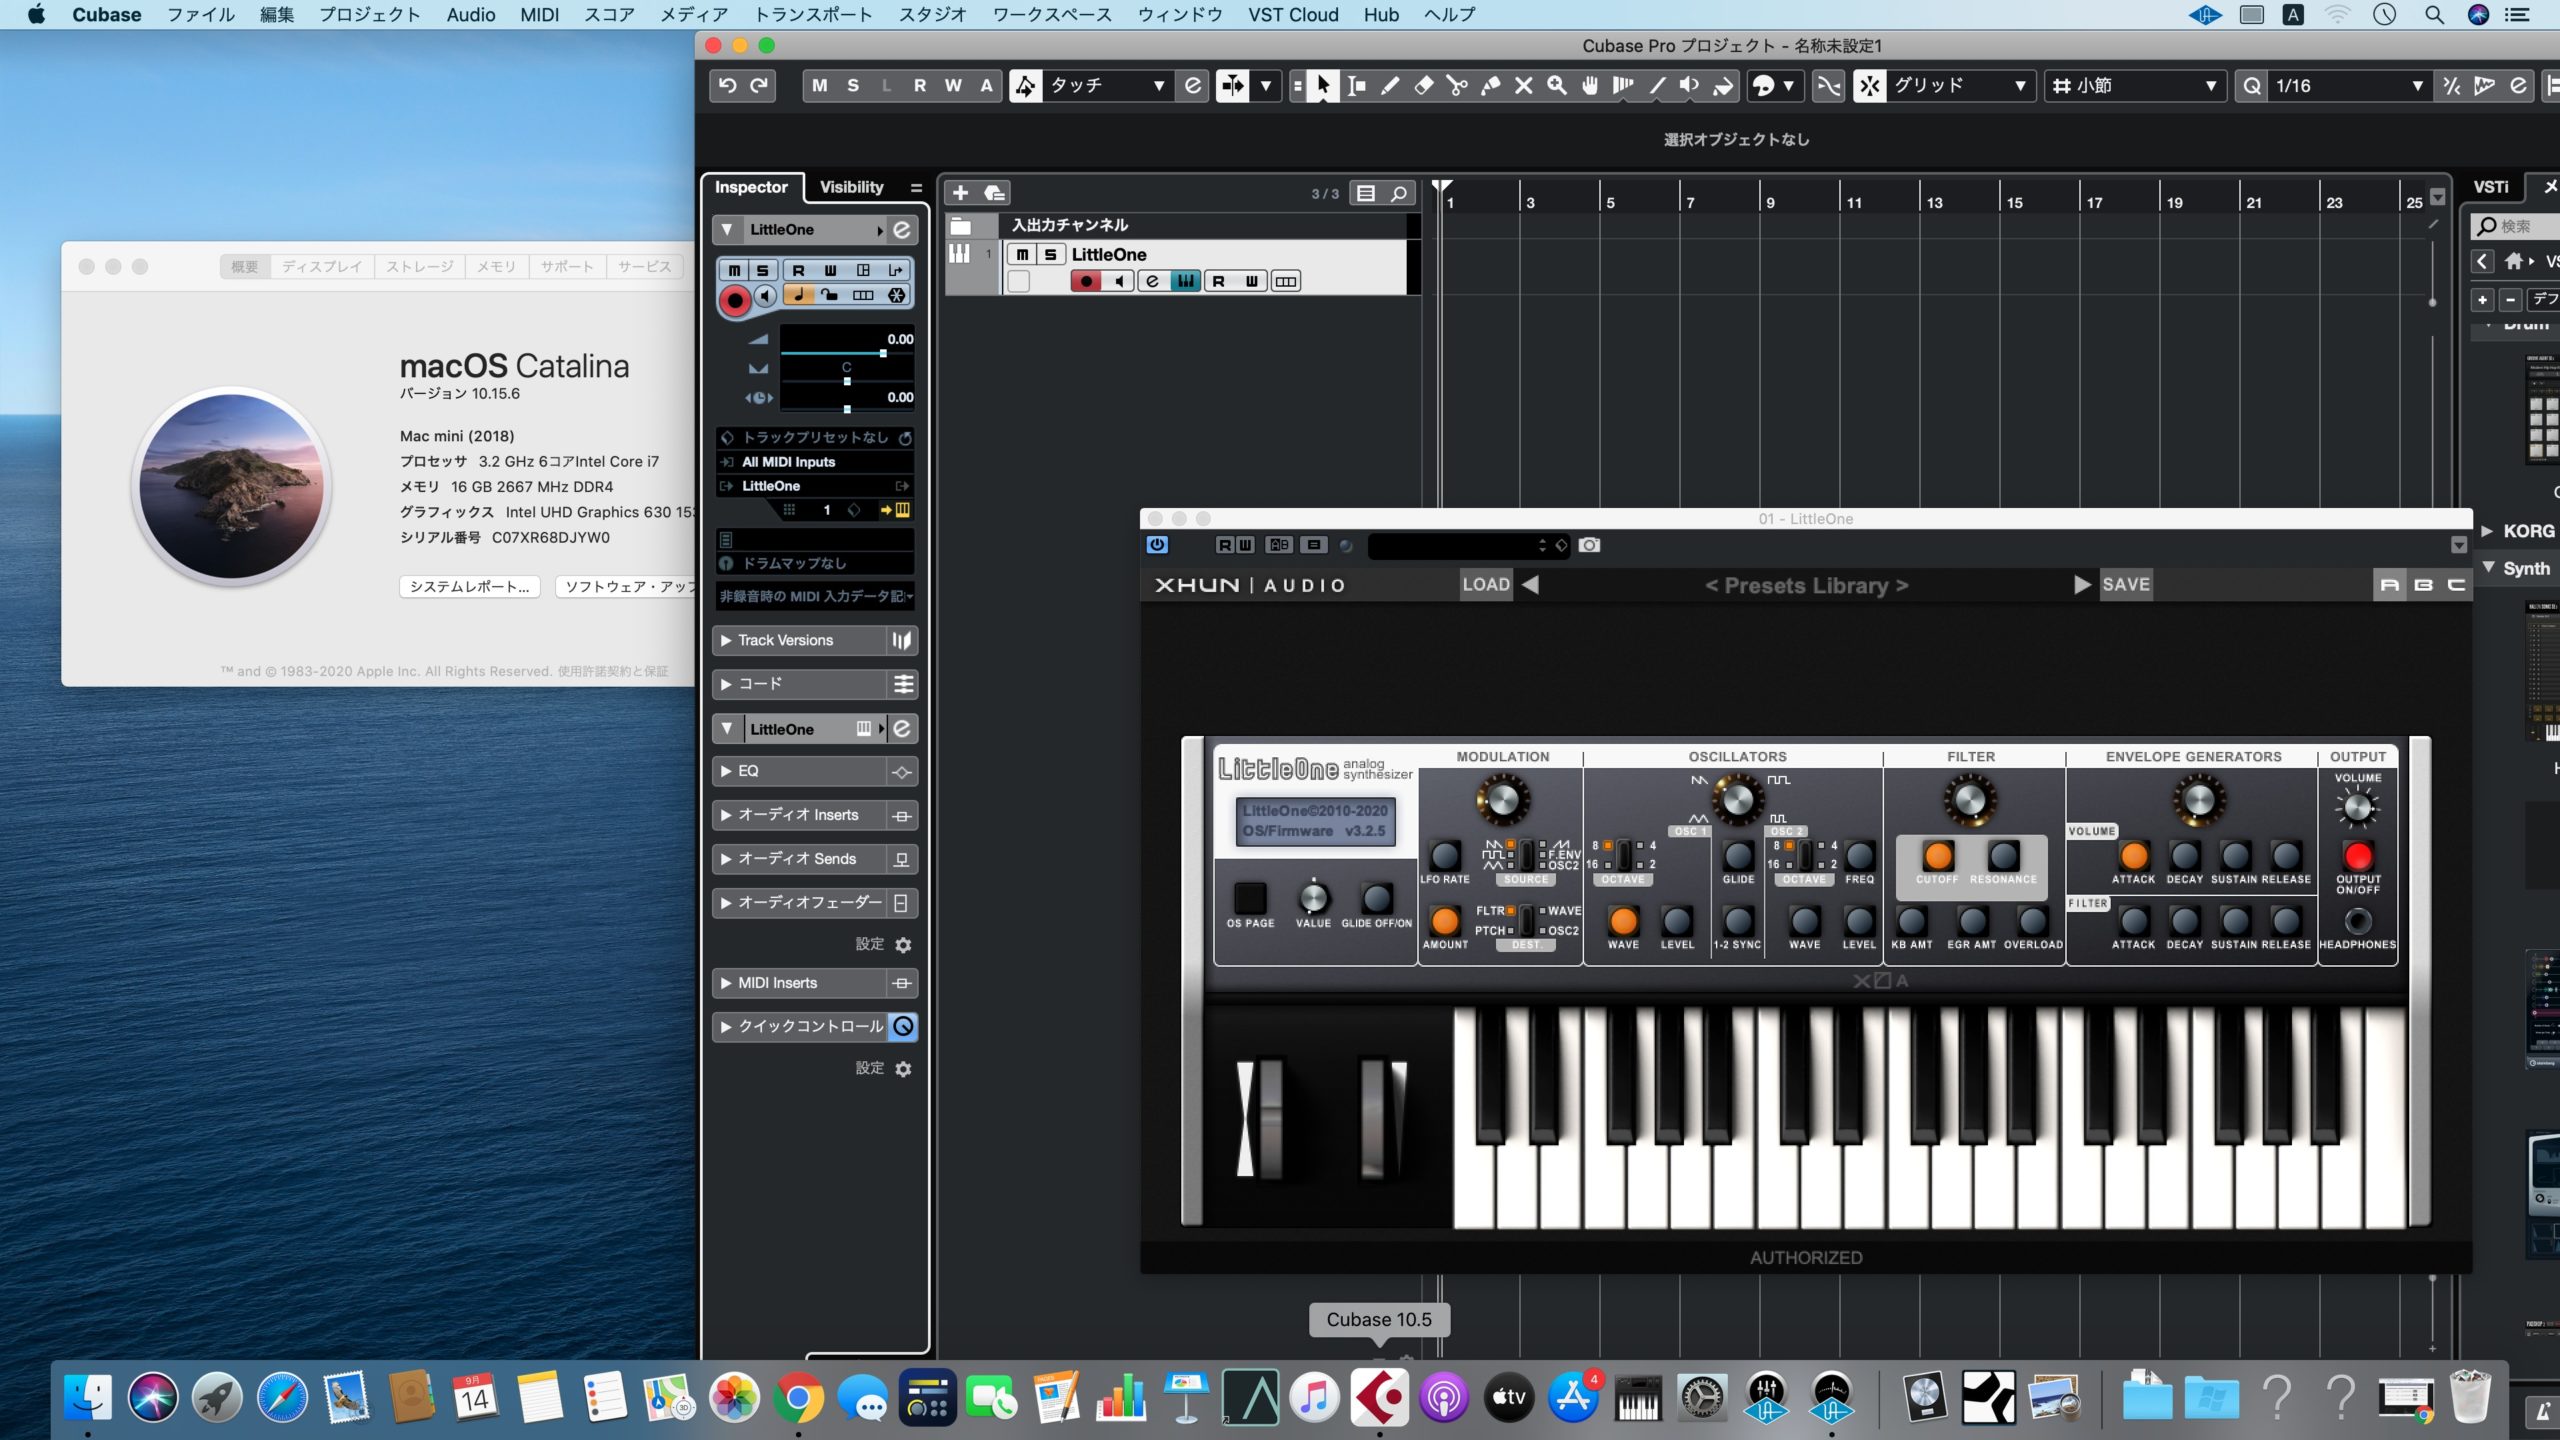Mute the LittleOne track in track list
The width and height of the screenshot is (2560, 1440).
1022,254
